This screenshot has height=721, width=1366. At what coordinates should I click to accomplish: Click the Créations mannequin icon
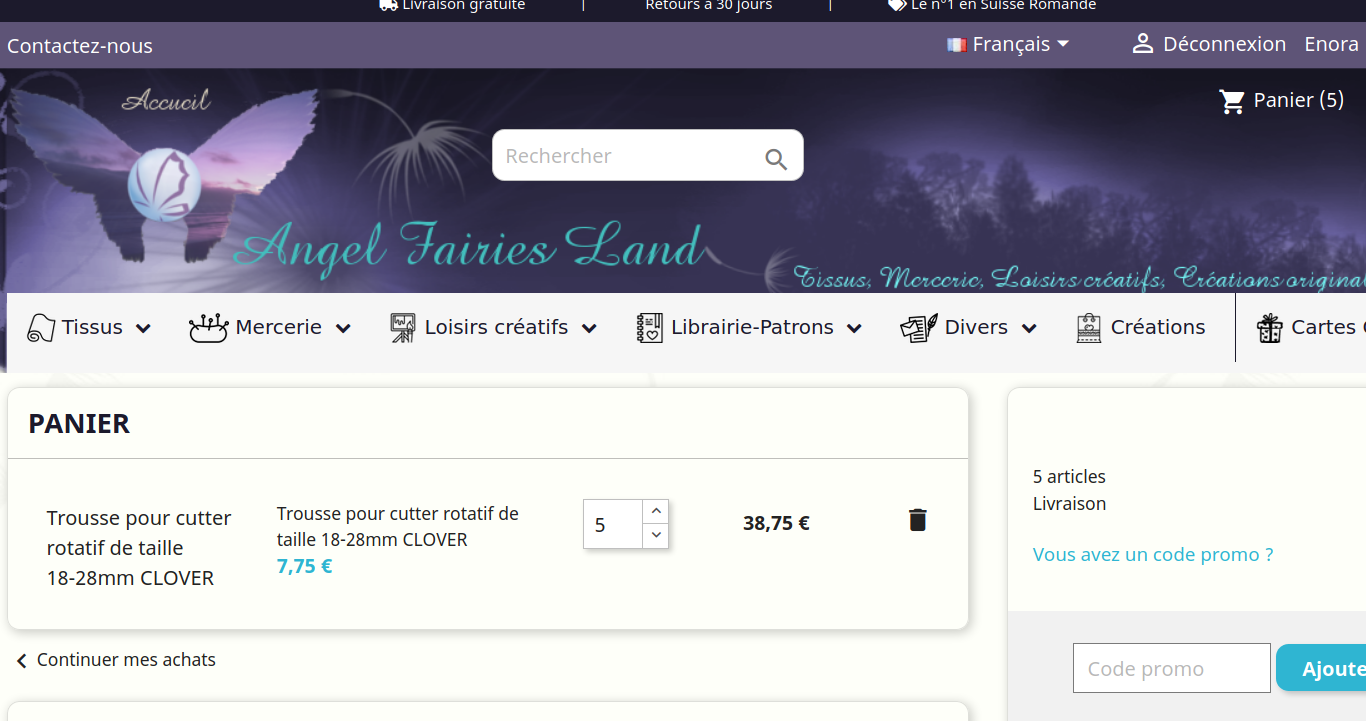point(1089,327)
